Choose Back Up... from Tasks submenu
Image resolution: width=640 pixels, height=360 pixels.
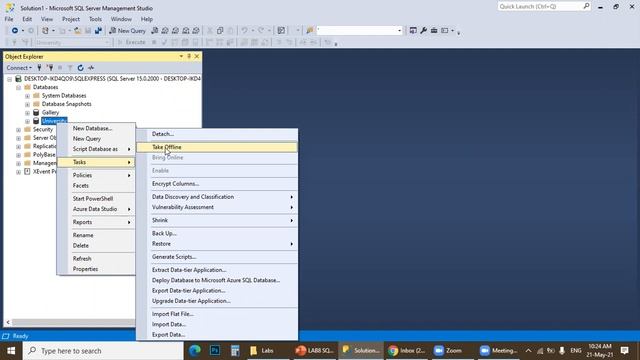(x=217, y=233)
